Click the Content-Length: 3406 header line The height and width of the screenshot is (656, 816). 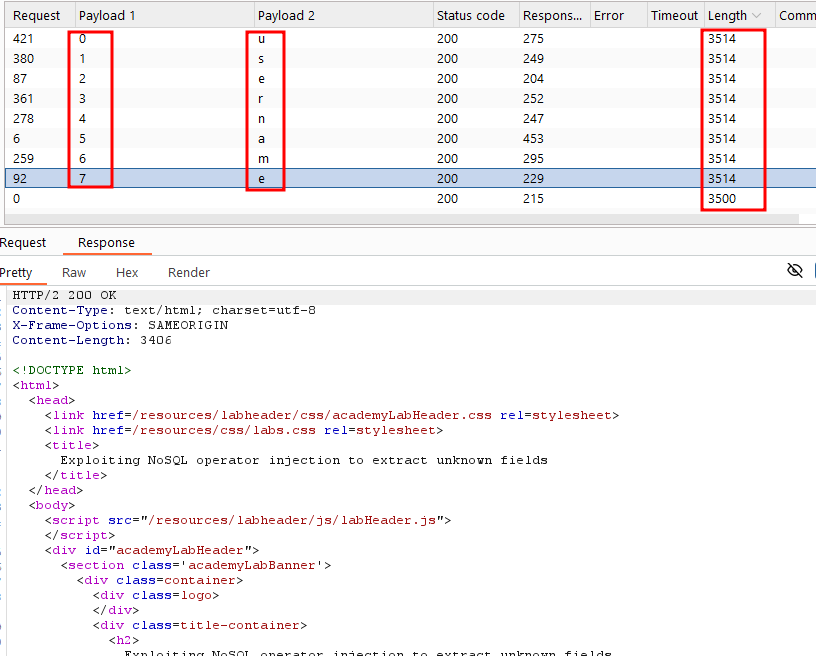[92, 340]
